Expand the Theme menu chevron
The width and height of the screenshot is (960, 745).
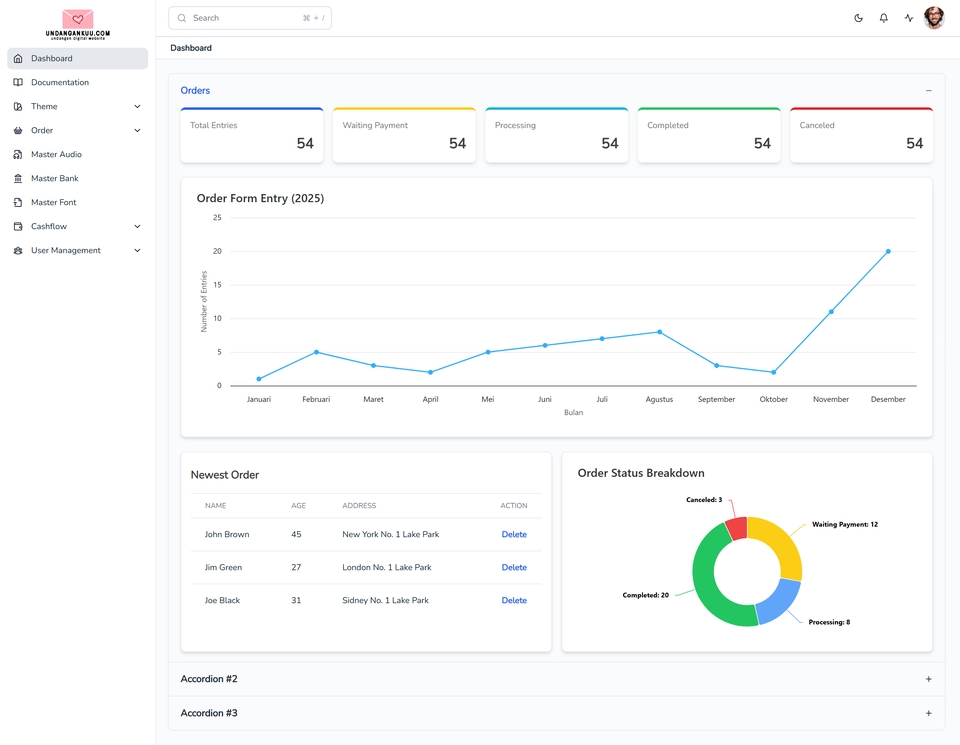tap(137, 106)
